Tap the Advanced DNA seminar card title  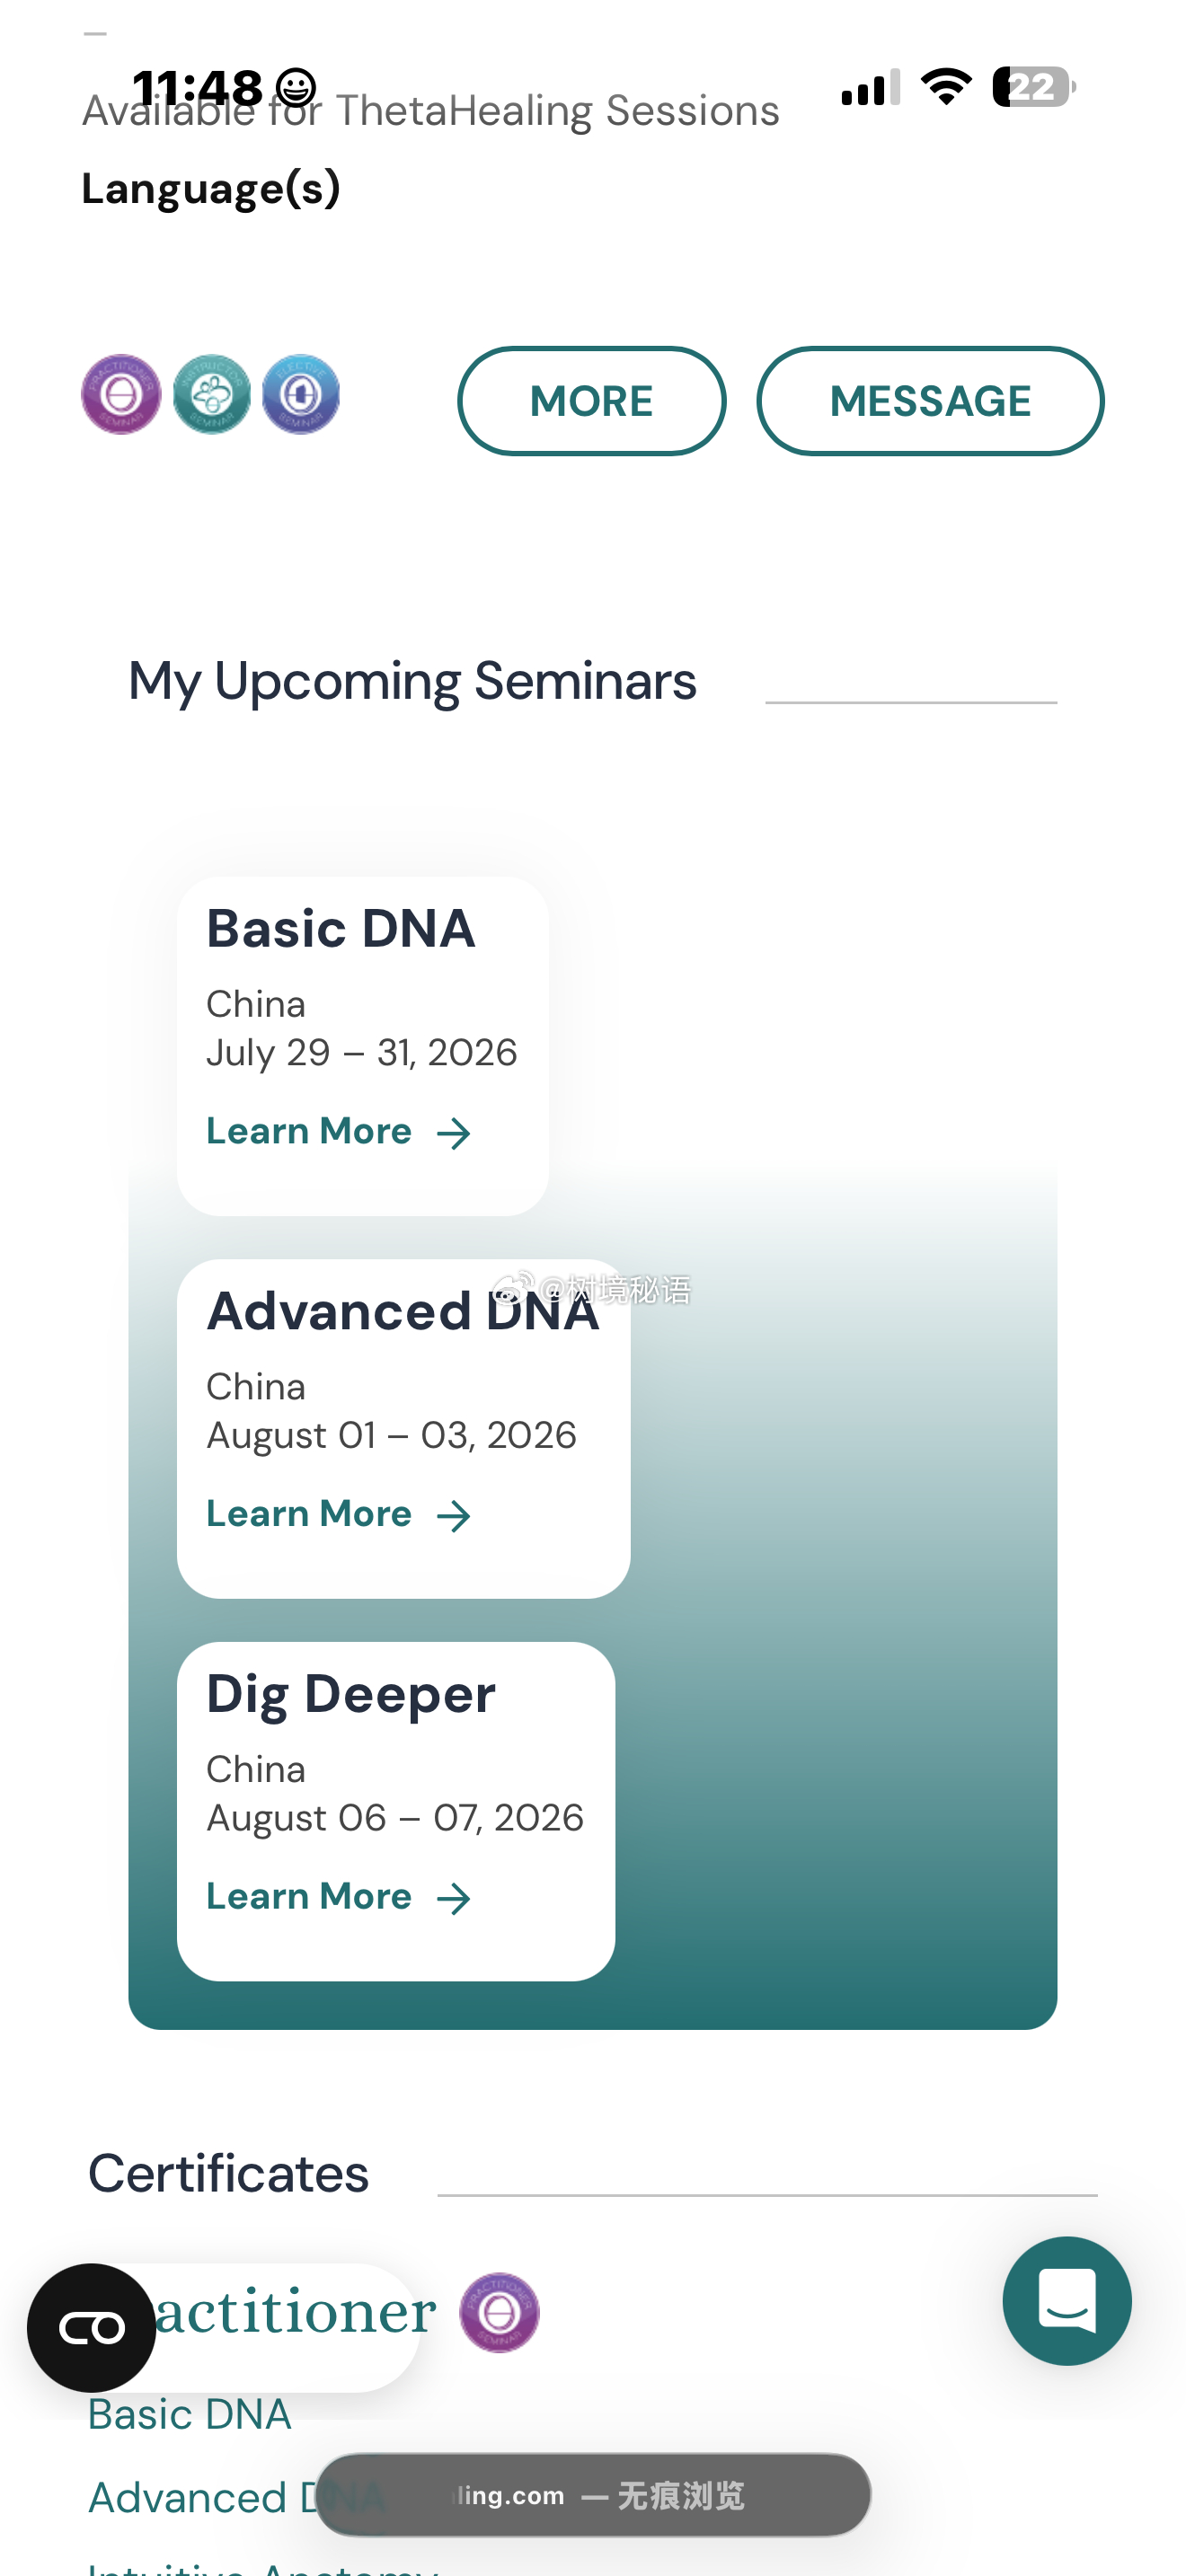[403, 1311]
